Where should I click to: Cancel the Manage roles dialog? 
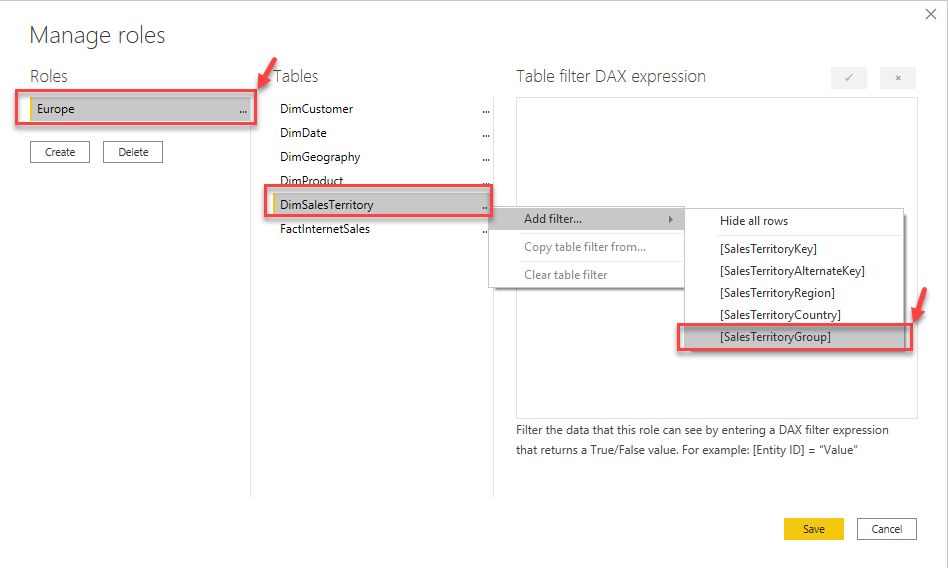click(886, 529)
